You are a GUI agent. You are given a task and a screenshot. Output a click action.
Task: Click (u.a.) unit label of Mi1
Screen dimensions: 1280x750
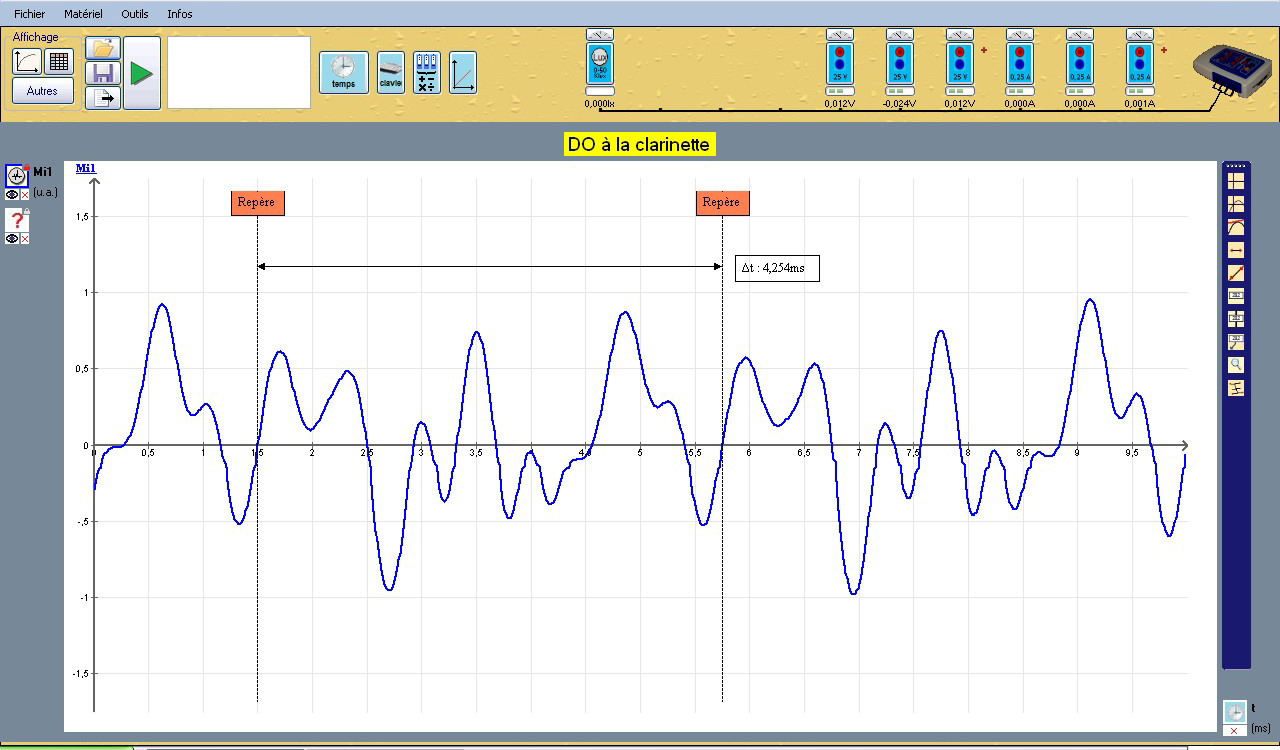tap(46, 191)
